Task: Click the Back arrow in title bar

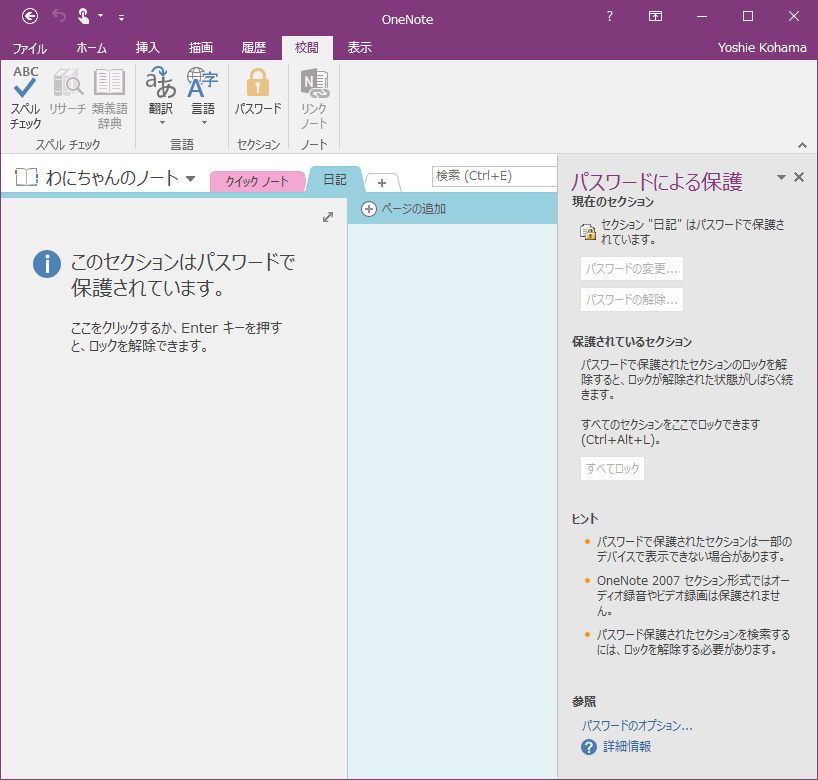Action: click(x=30, y=17)
